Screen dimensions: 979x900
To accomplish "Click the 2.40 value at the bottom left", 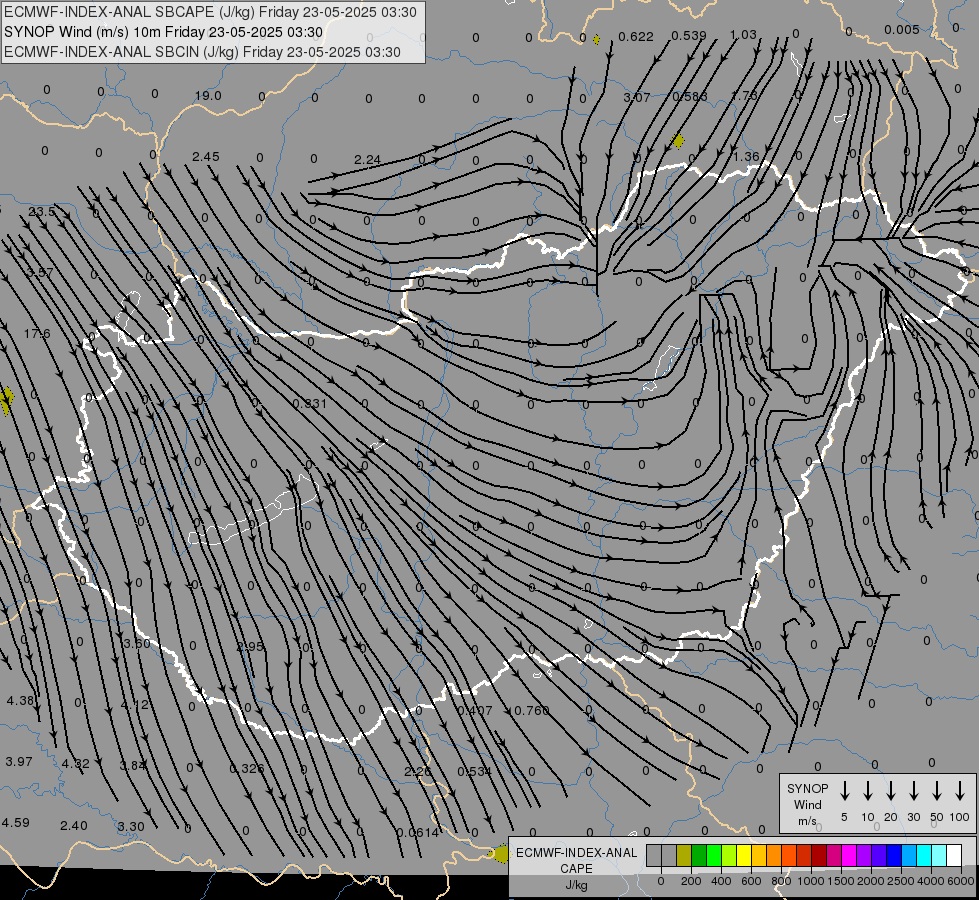I will click(74, 825).
